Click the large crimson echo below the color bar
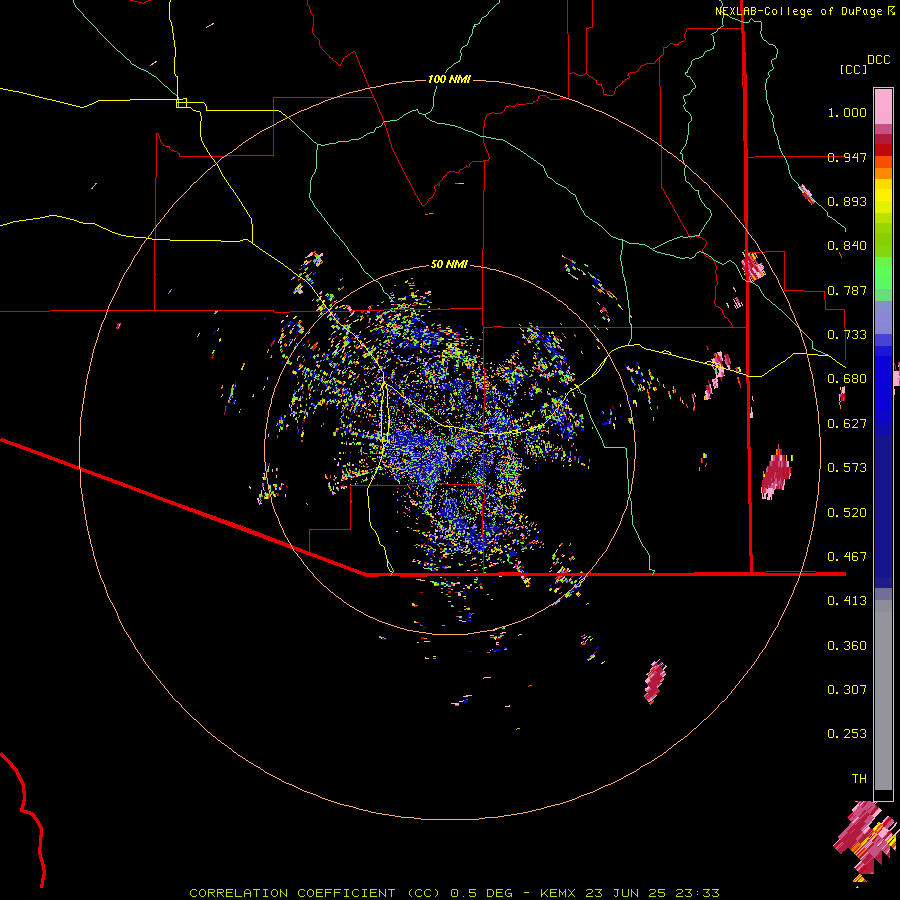900x900 pixels. coord(866,840)
